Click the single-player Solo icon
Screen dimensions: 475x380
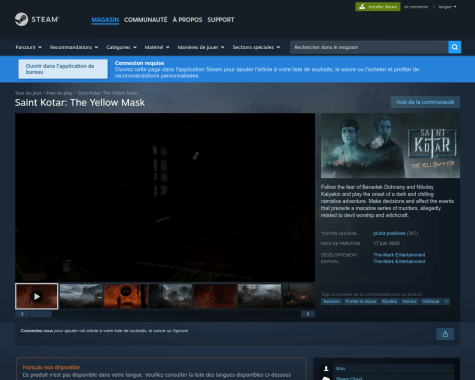326,368
